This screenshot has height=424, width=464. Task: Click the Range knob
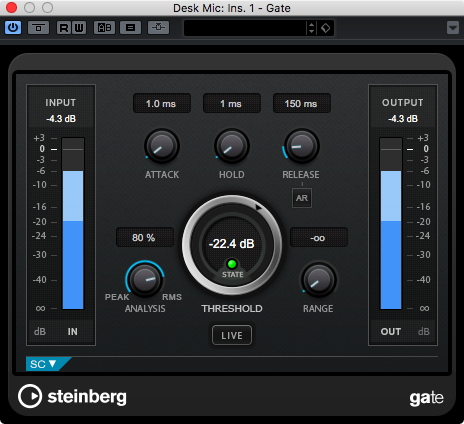click(x=319, y=280)
